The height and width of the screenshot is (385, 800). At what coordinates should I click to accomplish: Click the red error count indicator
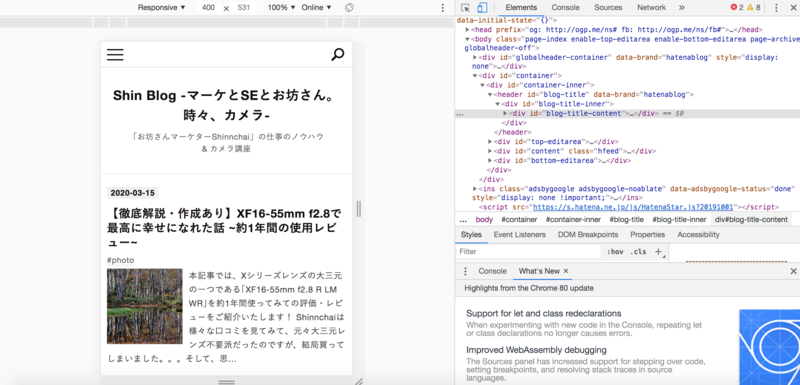point(737,8)
